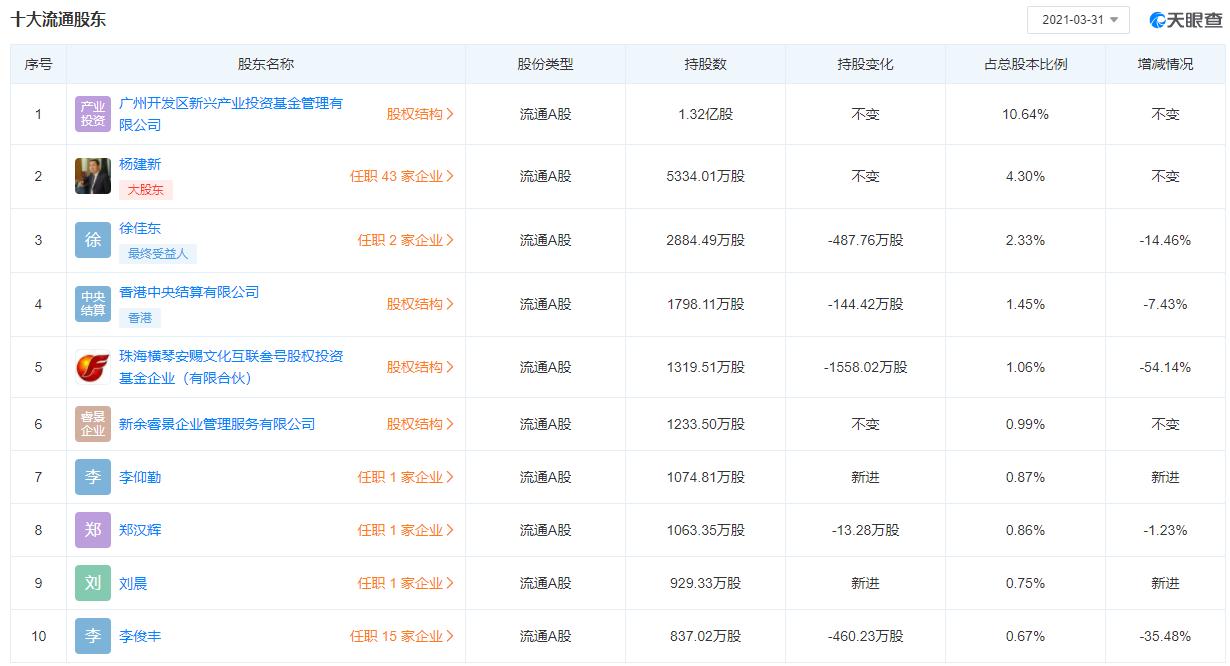The height and width of the screenshot is (666, 1230).
Task: Open 新余睿景企业管理服务有限公司 link
Action: 217,424
